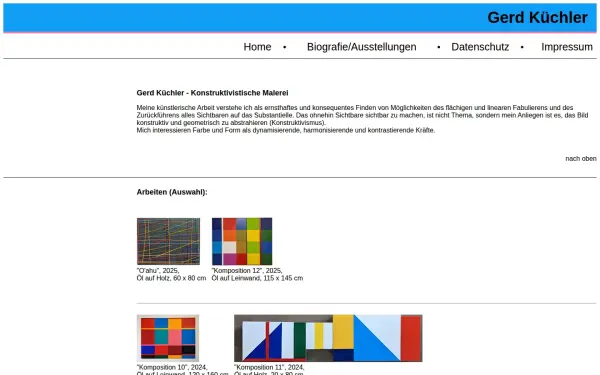This screenshot has width=600, height=375.
Task: Click the paragraph line starting "Meine künstlerische Arbeit"
Action: (355, 108)
